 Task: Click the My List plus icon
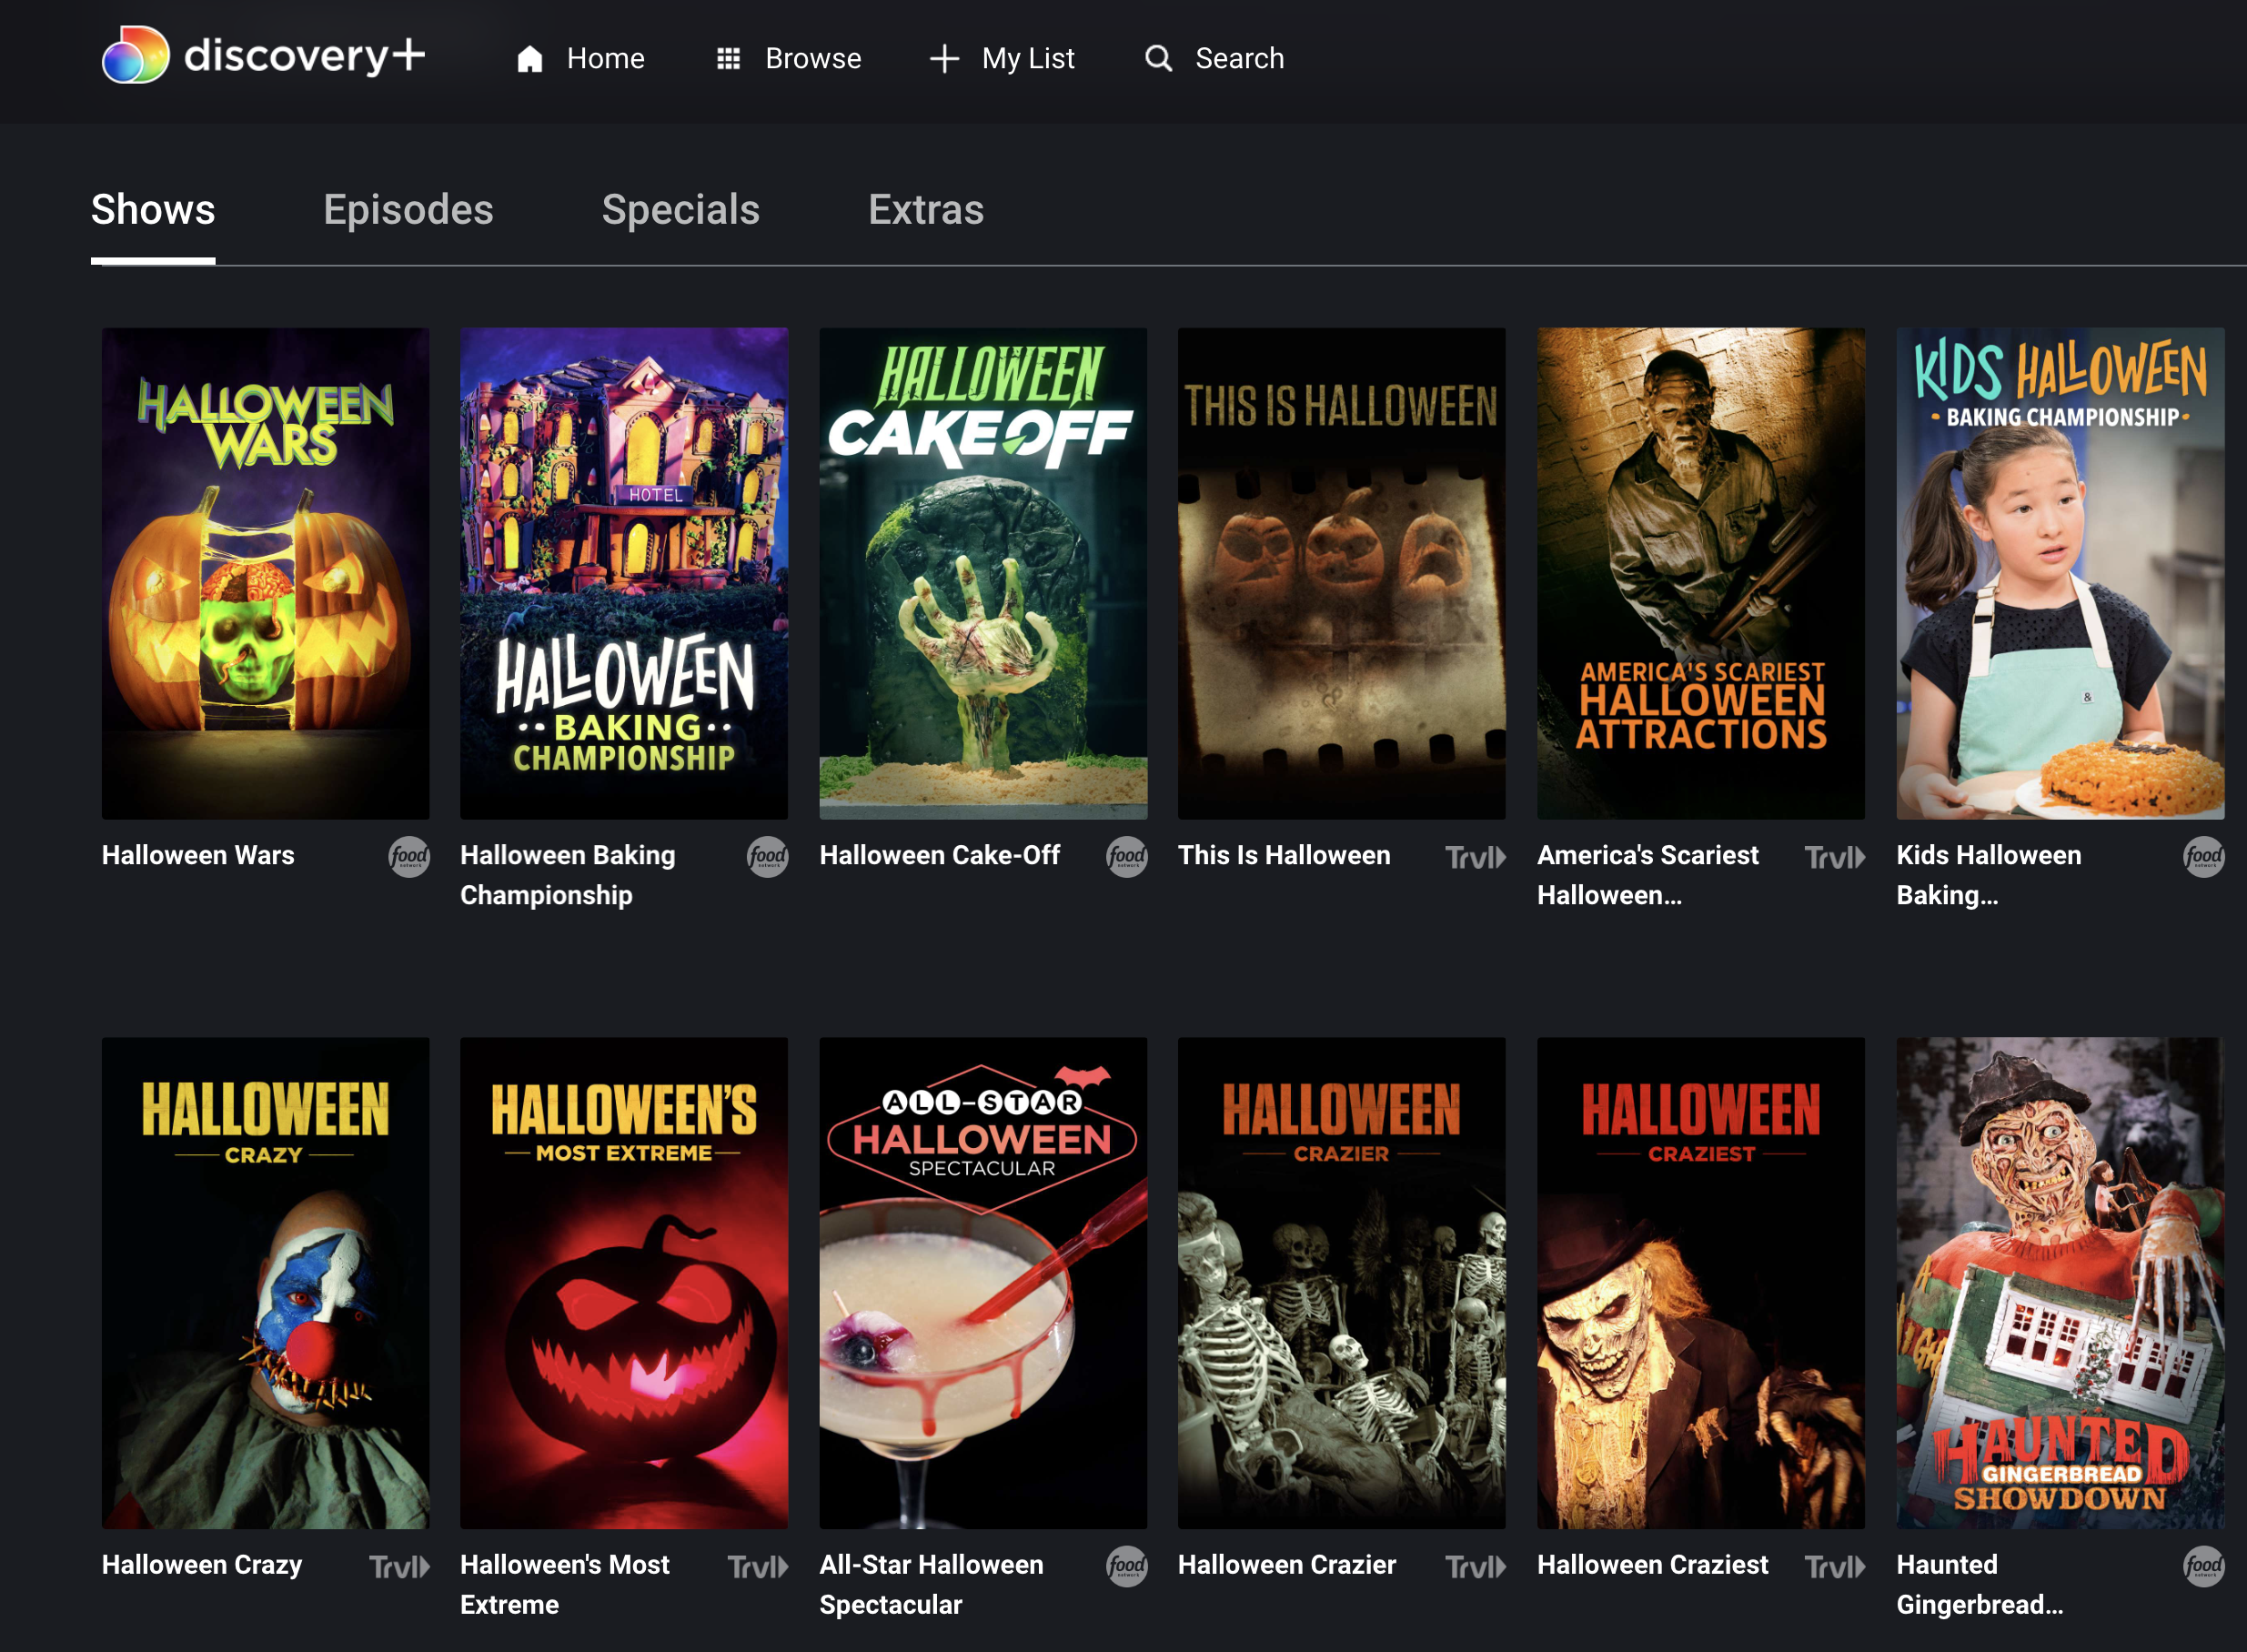[943, 59]
